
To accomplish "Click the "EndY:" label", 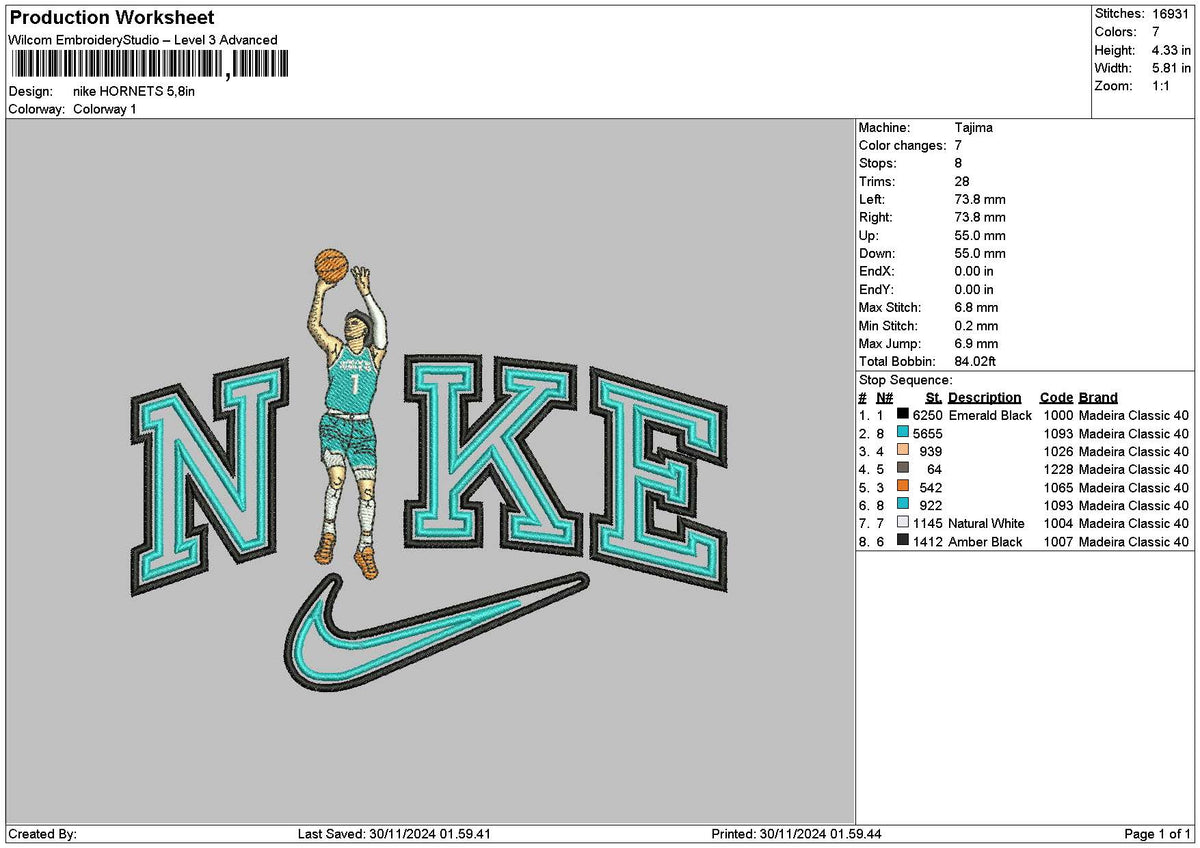I will [x=877, y=290].
